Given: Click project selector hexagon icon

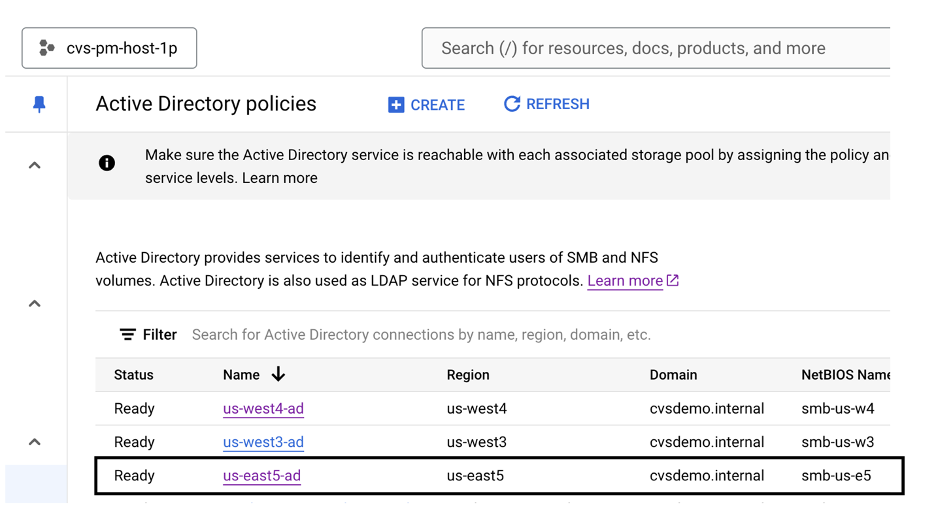Looking at the screenshot, I should click(x=47, y=48).
